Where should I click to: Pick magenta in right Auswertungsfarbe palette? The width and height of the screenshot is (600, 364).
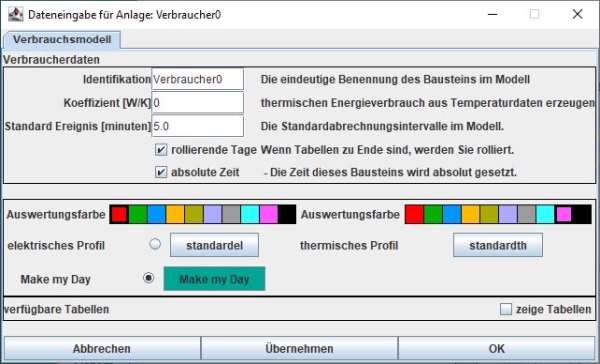pyautogui.click(x=564, y=214)
